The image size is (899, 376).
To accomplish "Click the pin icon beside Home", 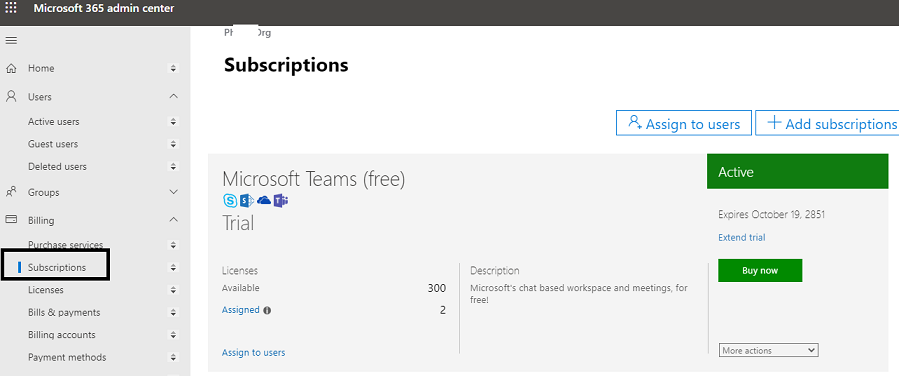I will point(173,68).
